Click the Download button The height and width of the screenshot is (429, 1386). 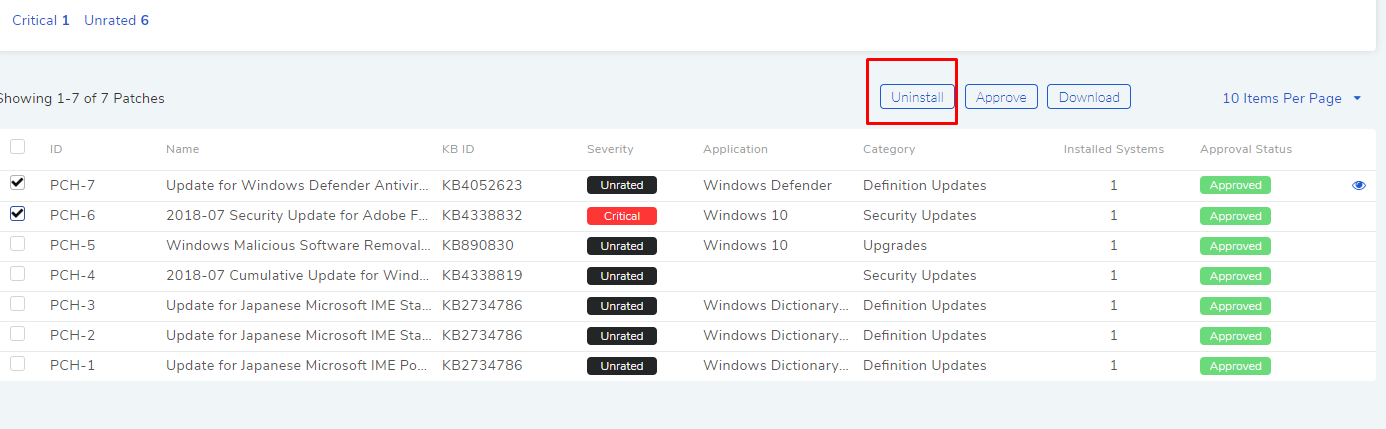[1089, 97]
